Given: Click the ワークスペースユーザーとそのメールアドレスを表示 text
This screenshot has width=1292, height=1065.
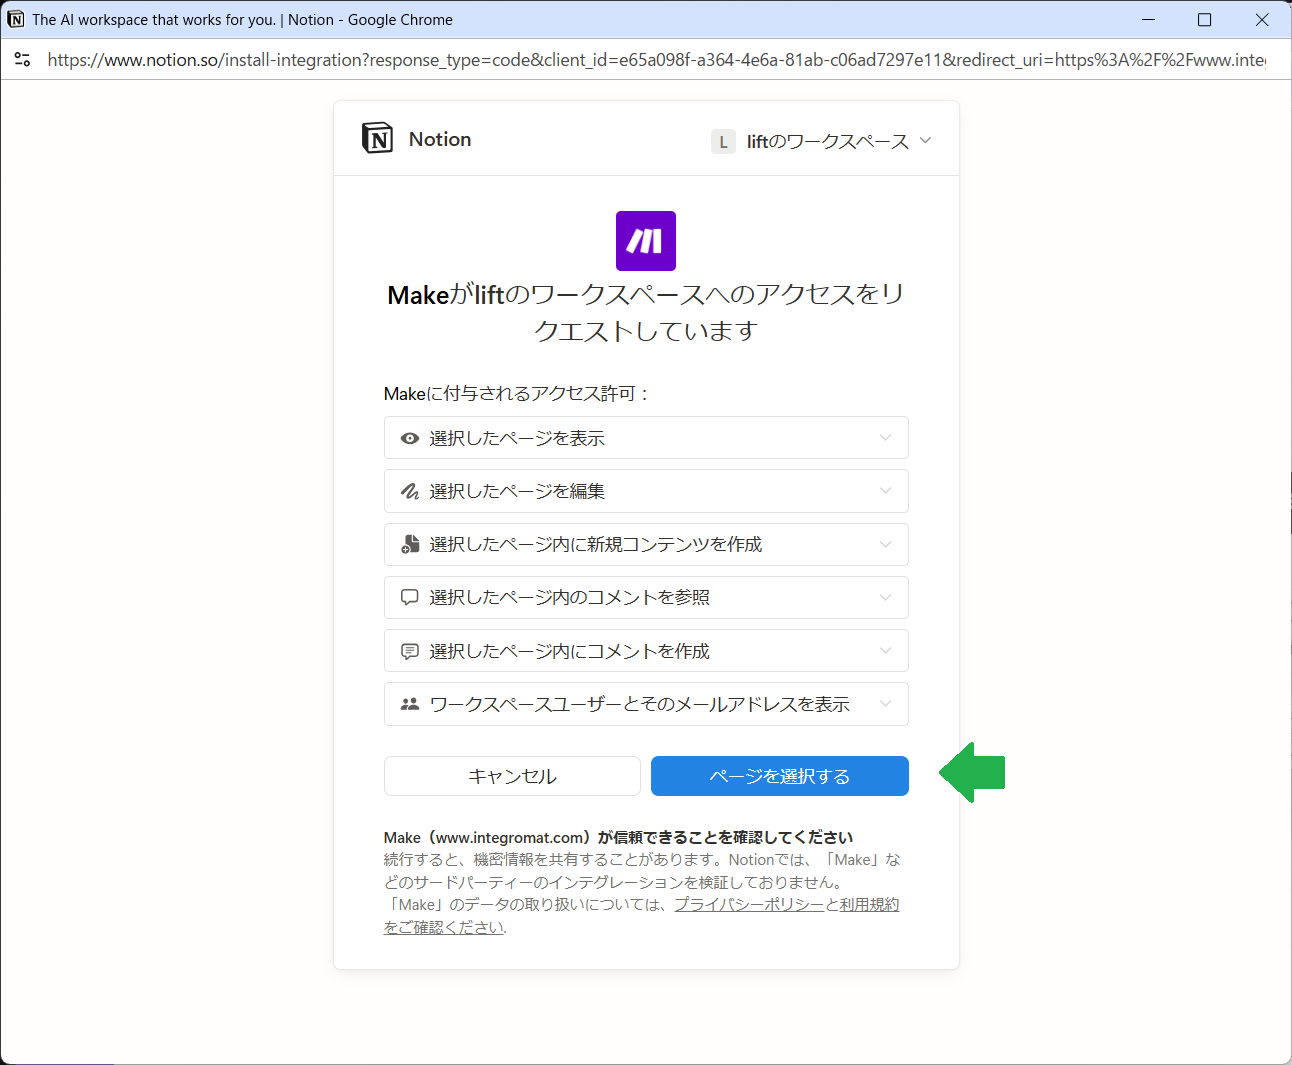Looking at the screenshot, I should tap(640, 704).
